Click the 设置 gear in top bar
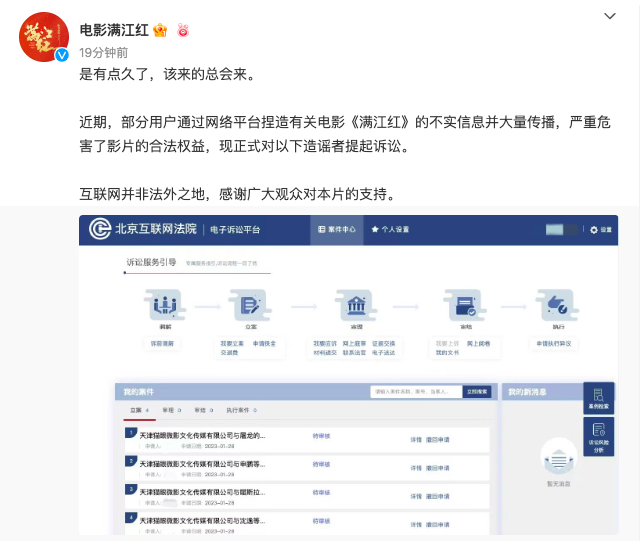 tap(600, 229)
